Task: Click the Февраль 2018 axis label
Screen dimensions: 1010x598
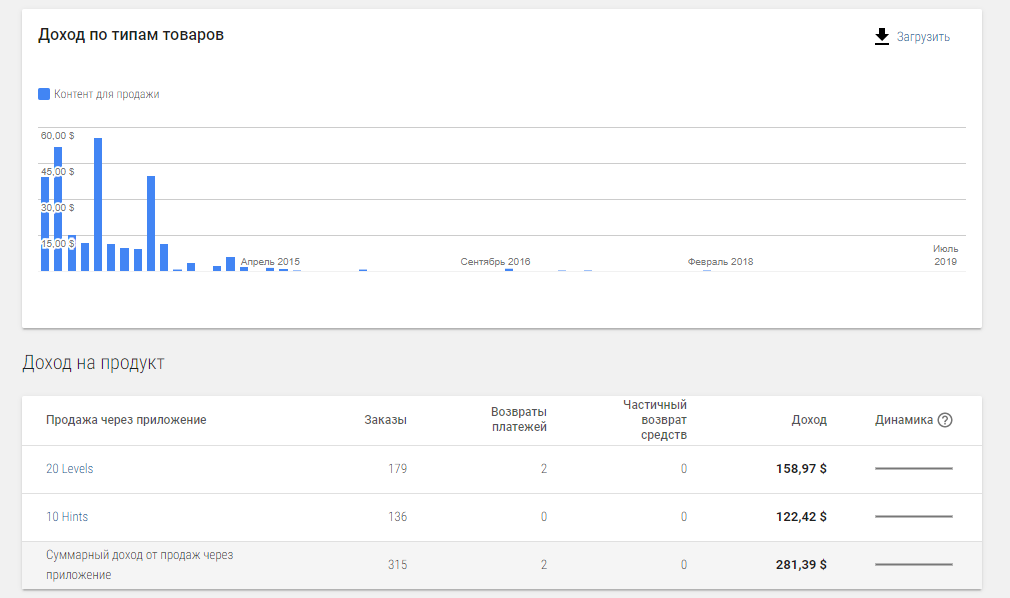Action: (x=720, y=262)
